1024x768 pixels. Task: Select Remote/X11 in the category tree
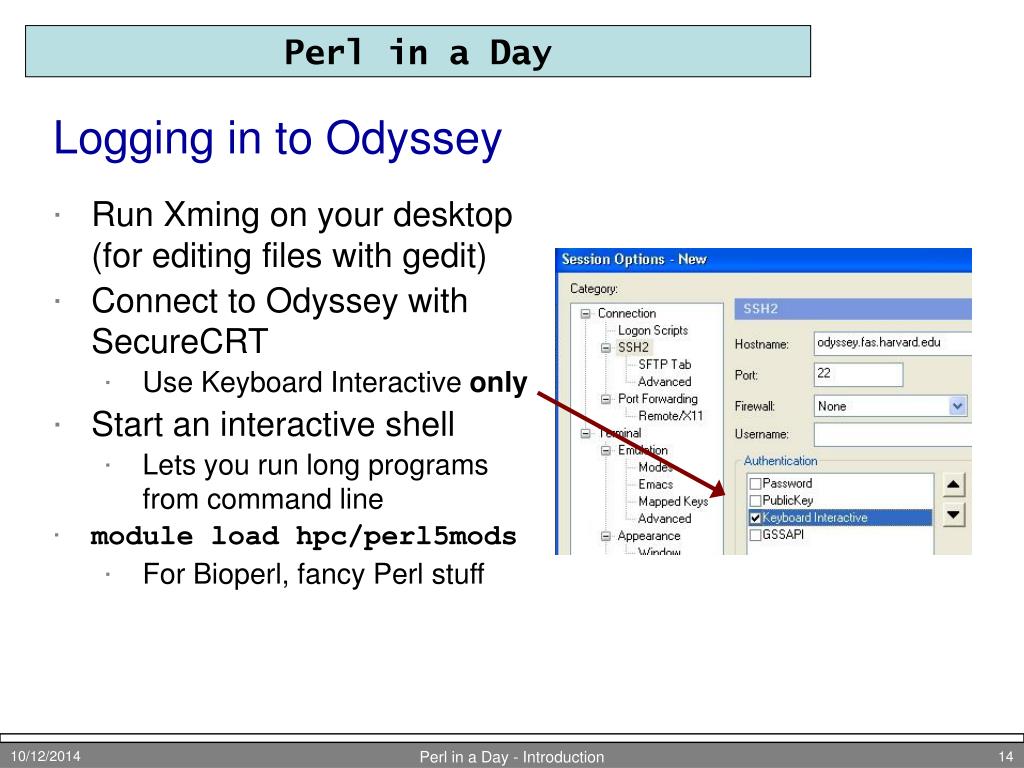coord(671,416)
